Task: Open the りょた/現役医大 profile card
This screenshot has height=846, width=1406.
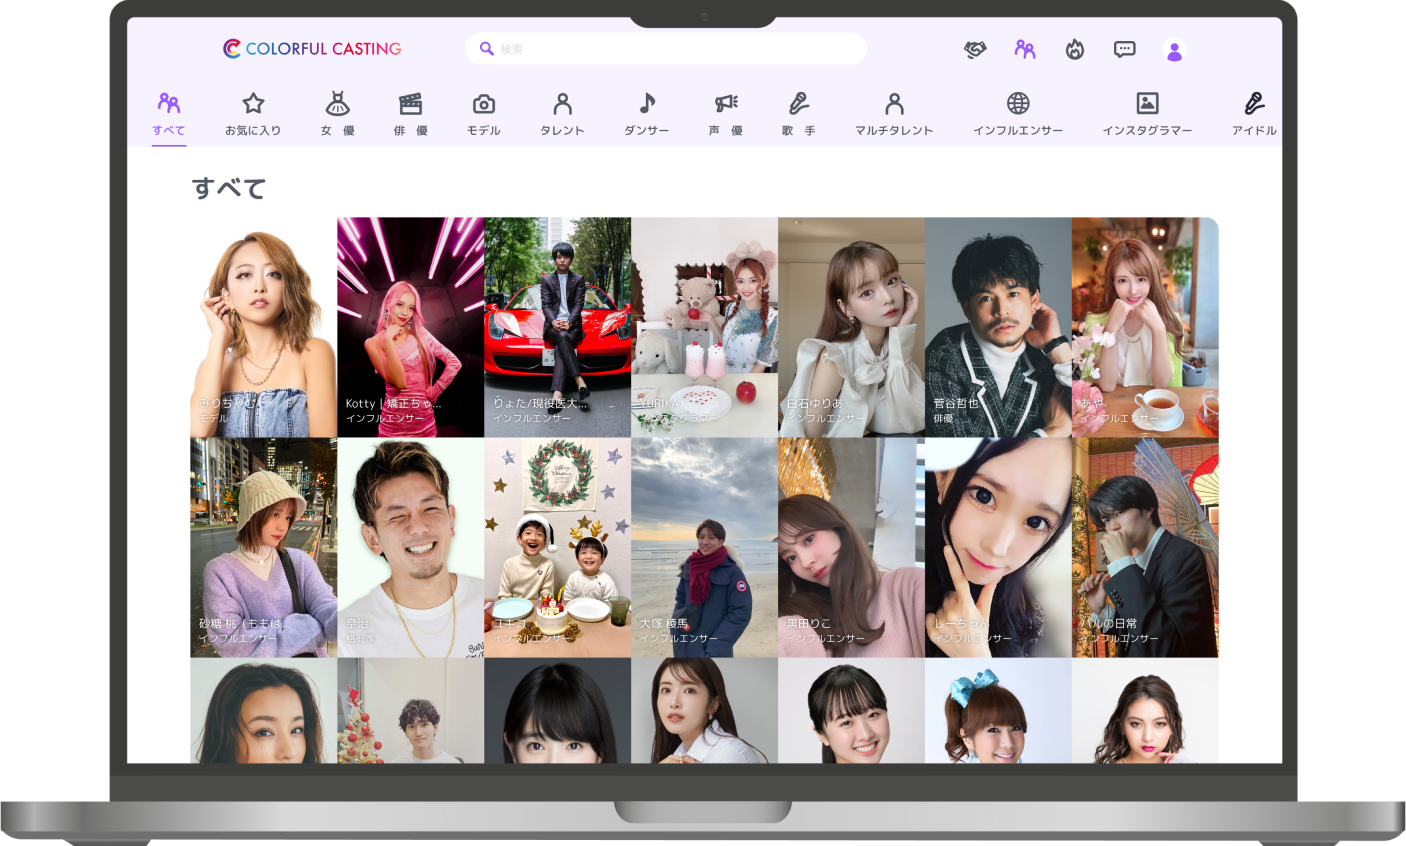Action: [558, 327]
